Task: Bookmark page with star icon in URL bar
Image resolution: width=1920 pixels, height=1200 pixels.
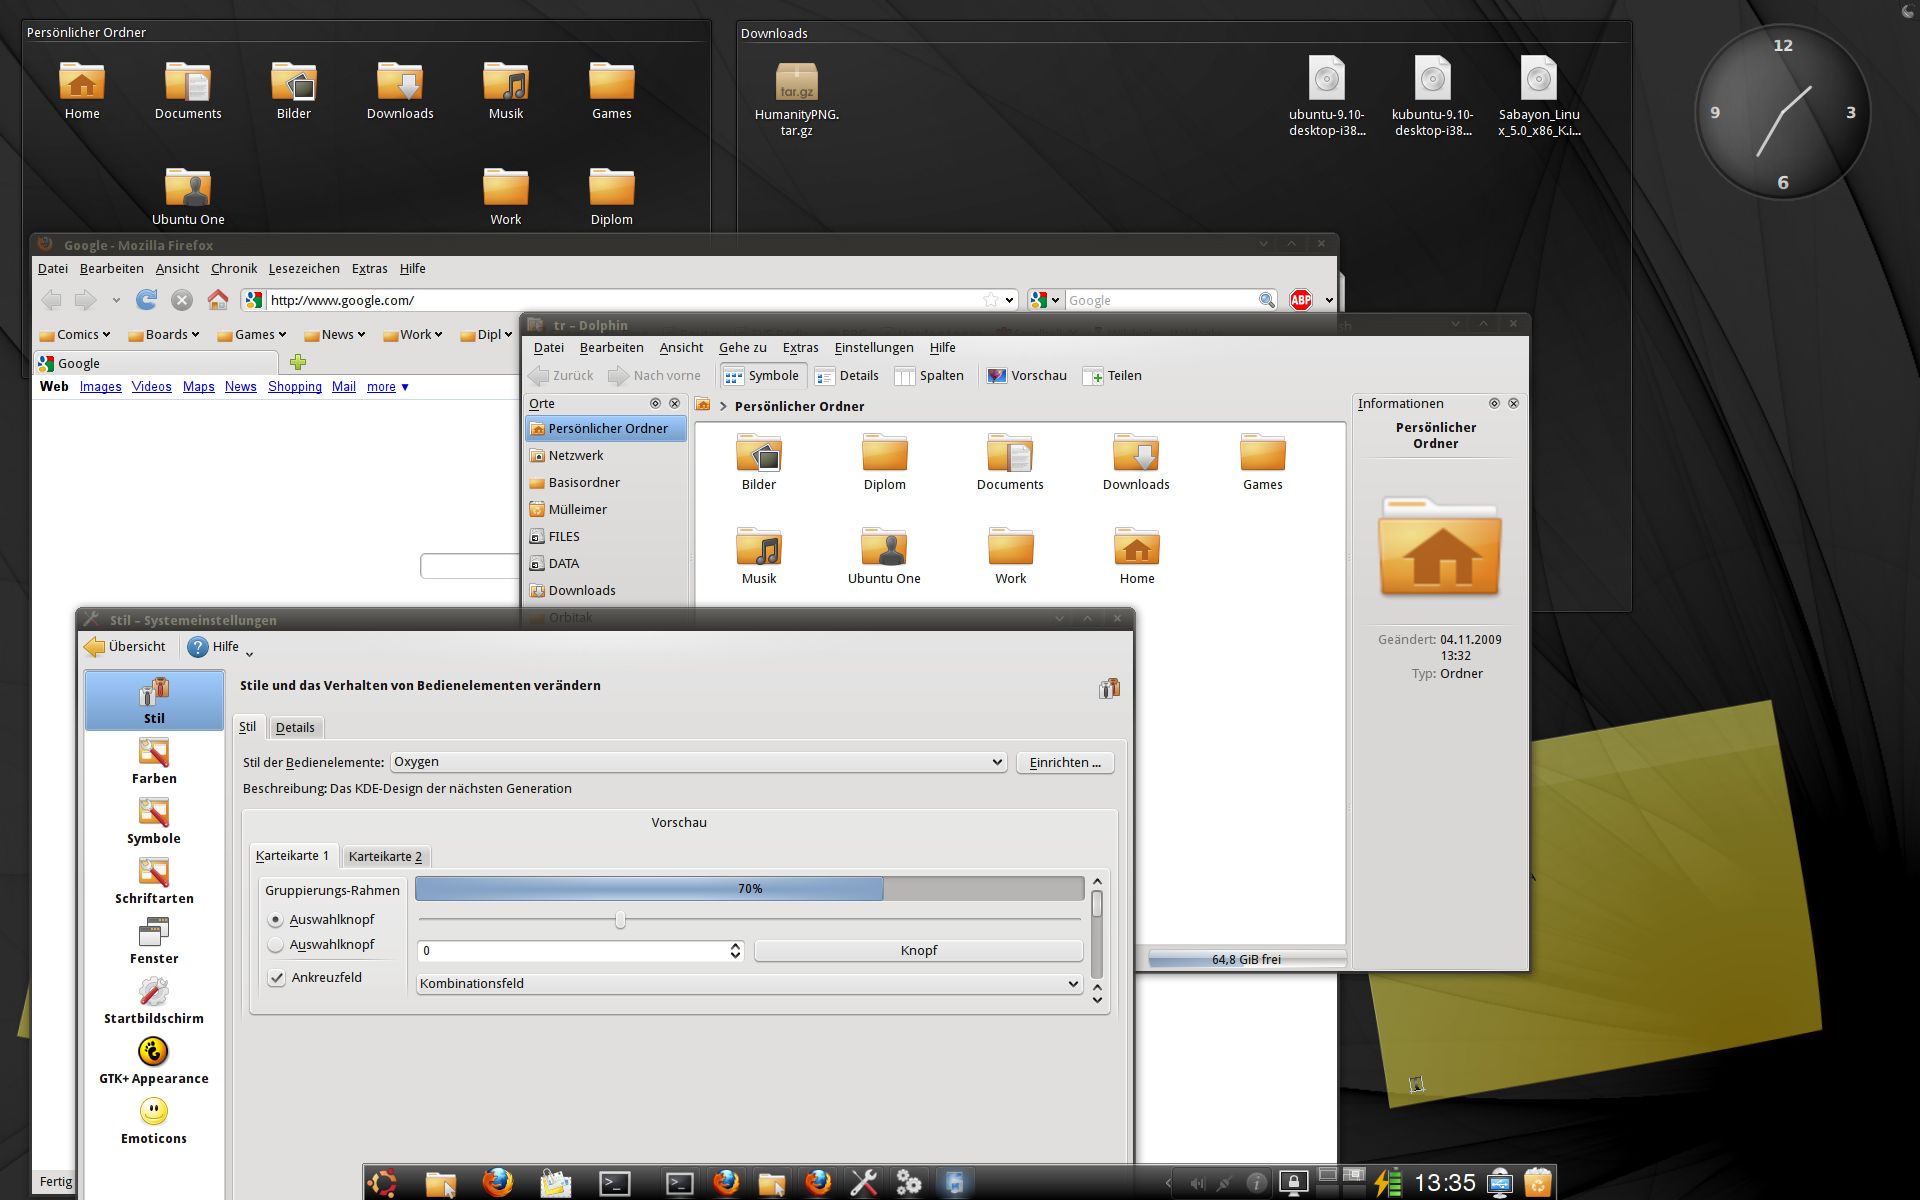Action: pos(990,300)
